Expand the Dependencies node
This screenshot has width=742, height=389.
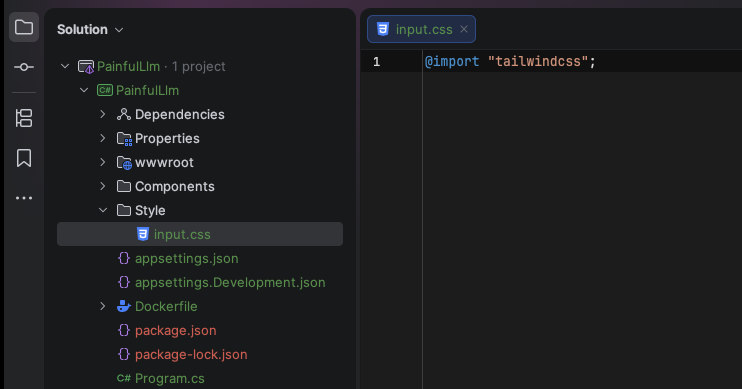click(103, 114)
